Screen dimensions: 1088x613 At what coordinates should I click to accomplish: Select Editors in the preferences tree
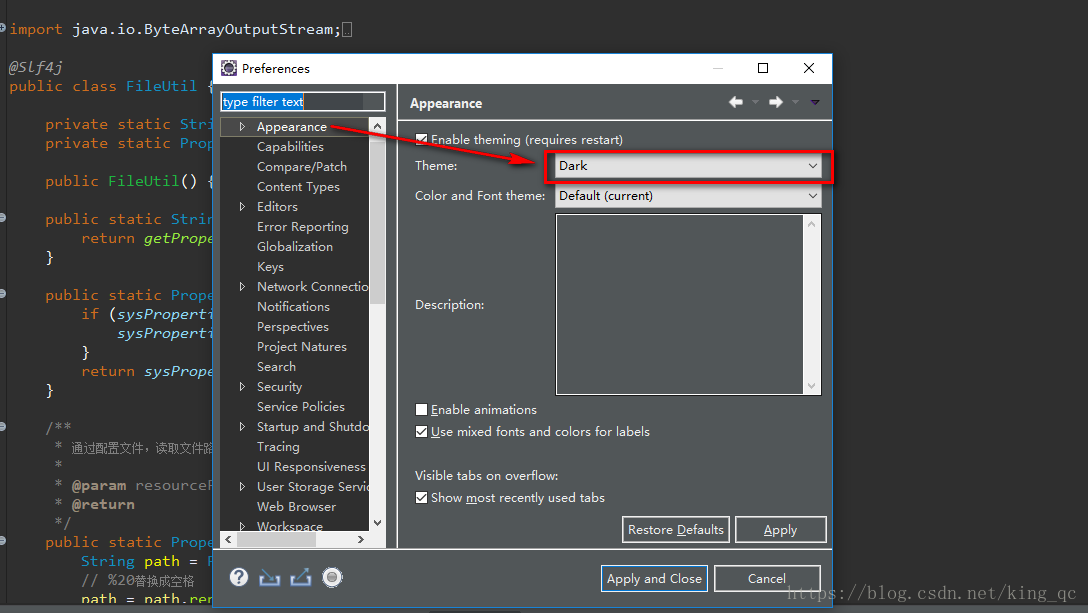pyautogui.click(x=277, y=207)
